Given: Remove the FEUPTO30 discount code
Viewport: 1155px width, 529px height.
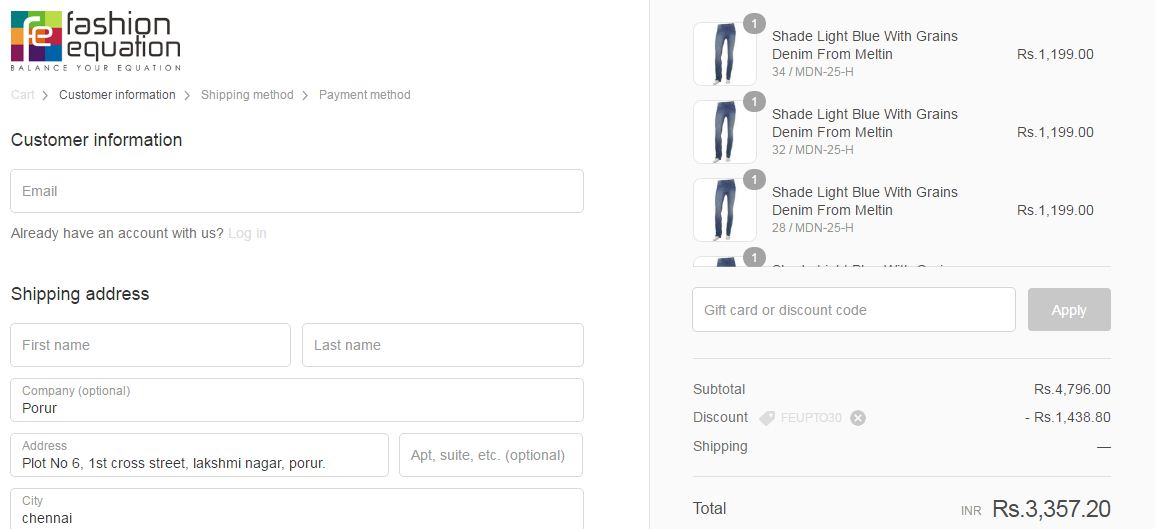Looking at the screenshot, I should [858, 418].
